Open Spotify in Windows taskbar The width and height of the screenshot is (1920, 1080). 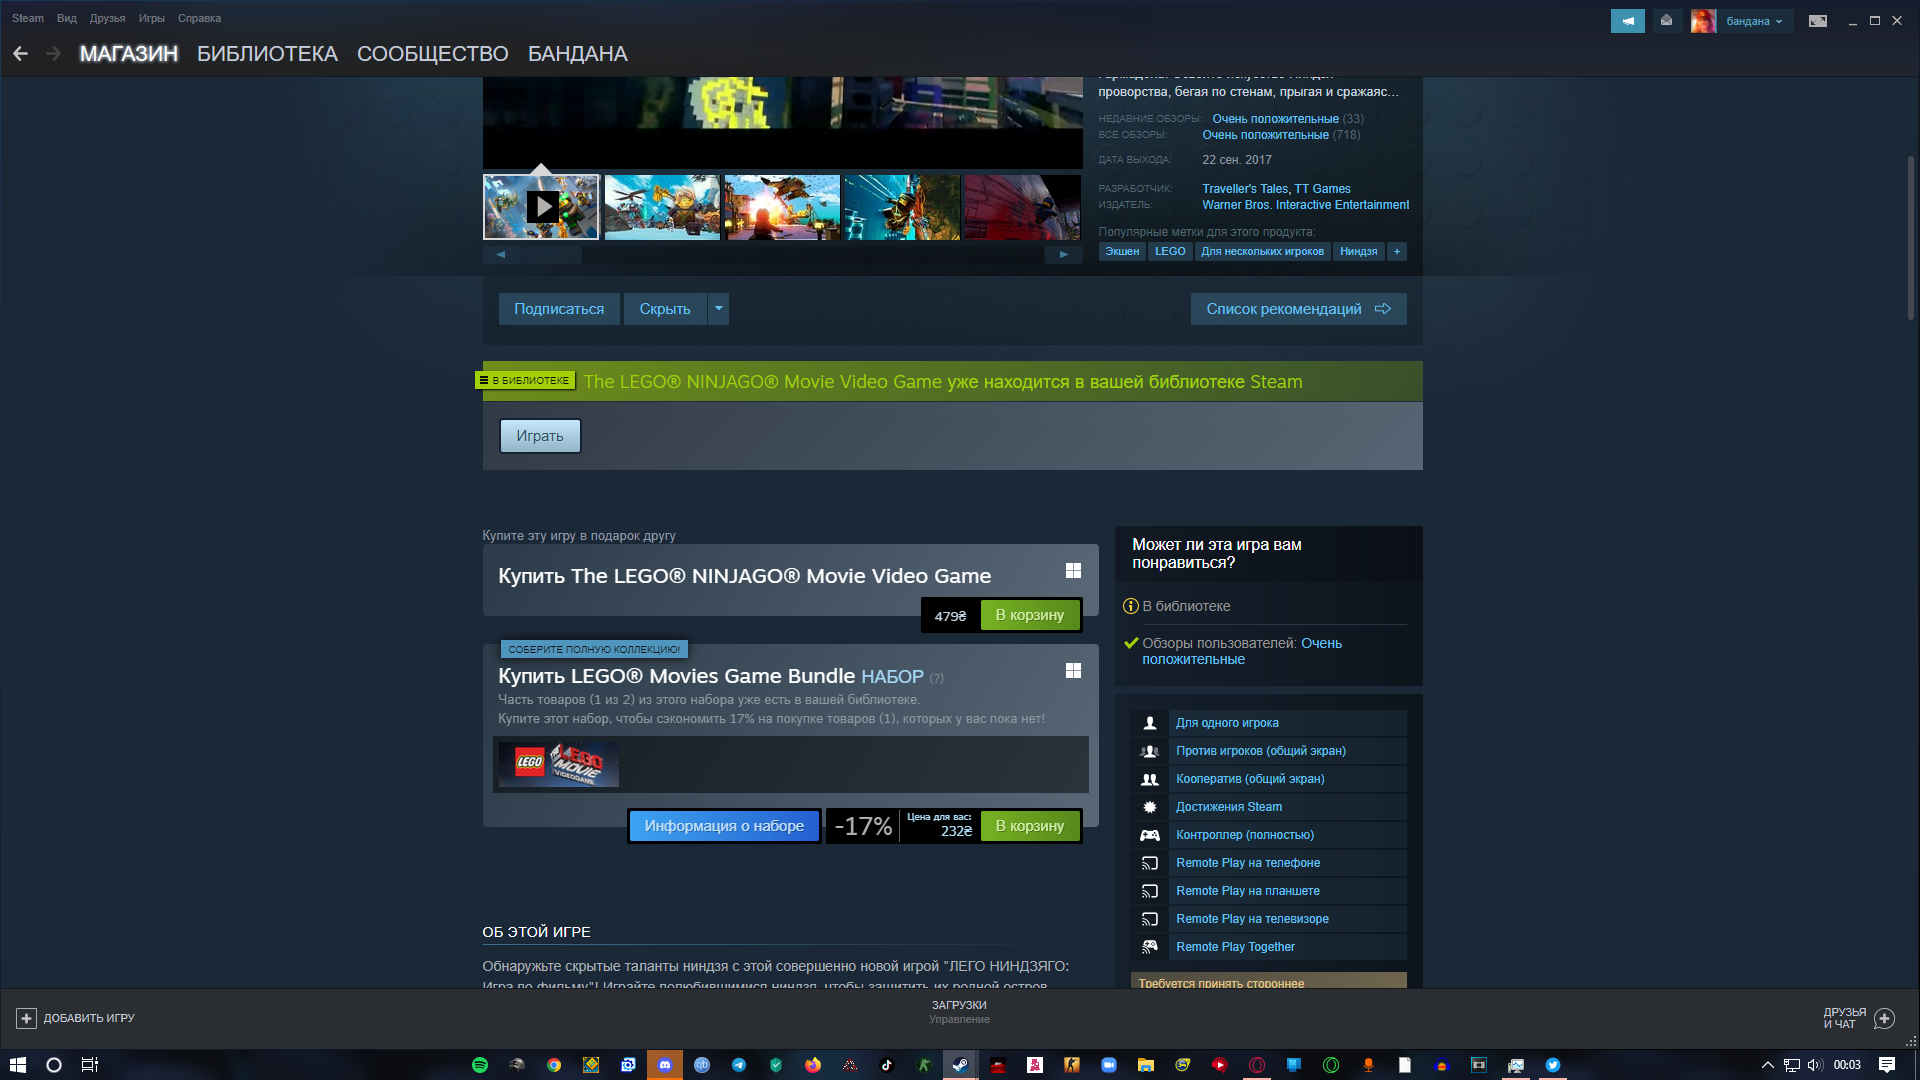480,1065
